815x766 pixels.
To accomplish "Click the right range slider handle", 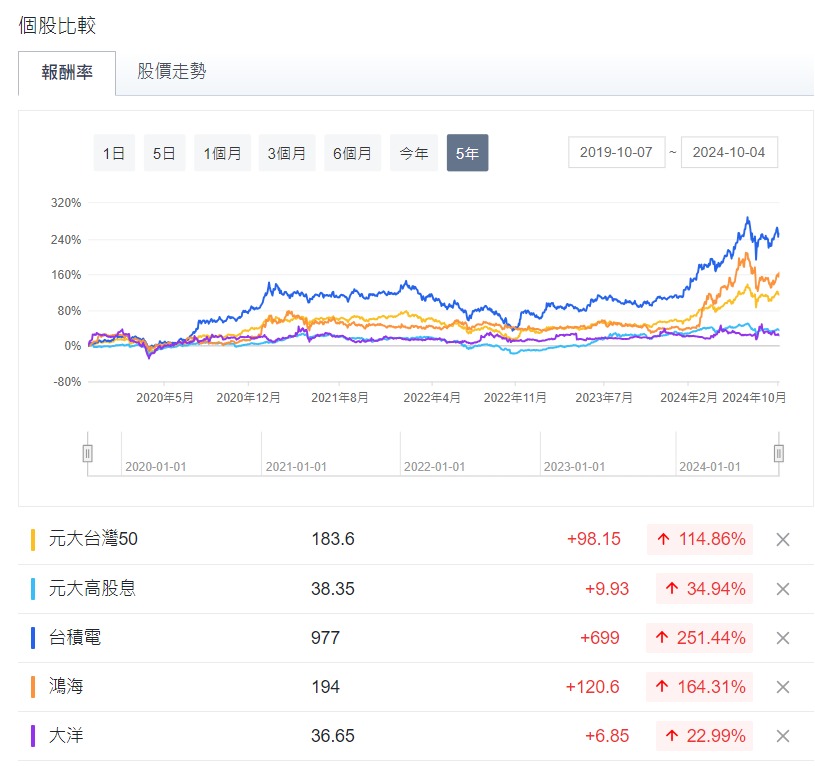I will click(778, 453).
